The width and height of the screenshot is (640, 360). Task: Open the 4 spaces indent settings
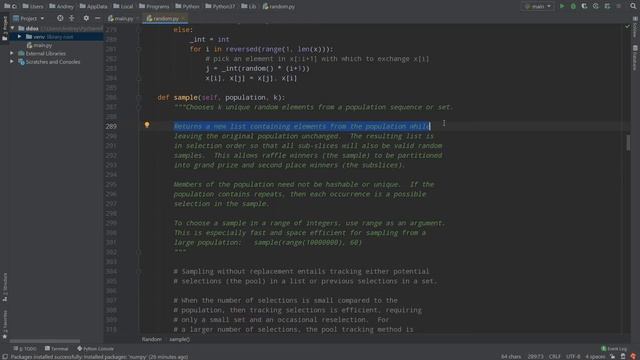coord(595,357)
